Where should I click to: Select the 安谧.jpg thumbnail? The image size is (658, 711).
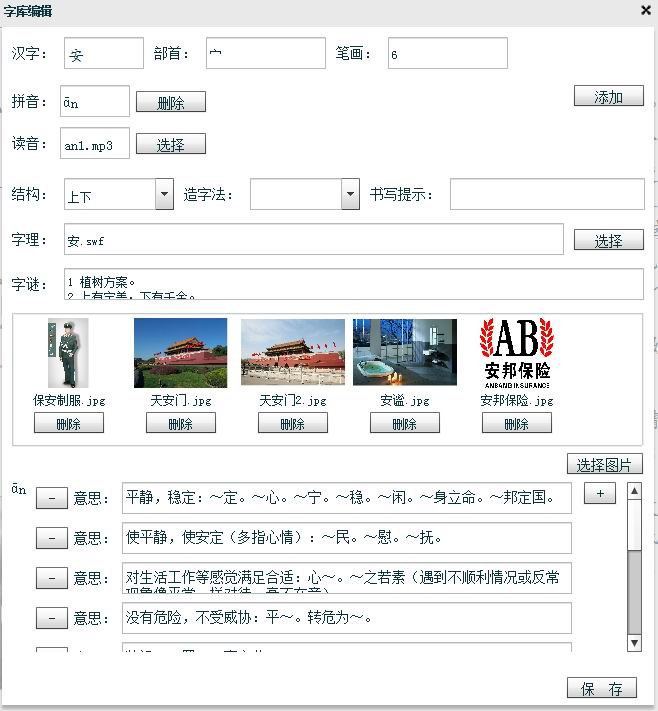point(404,353)
